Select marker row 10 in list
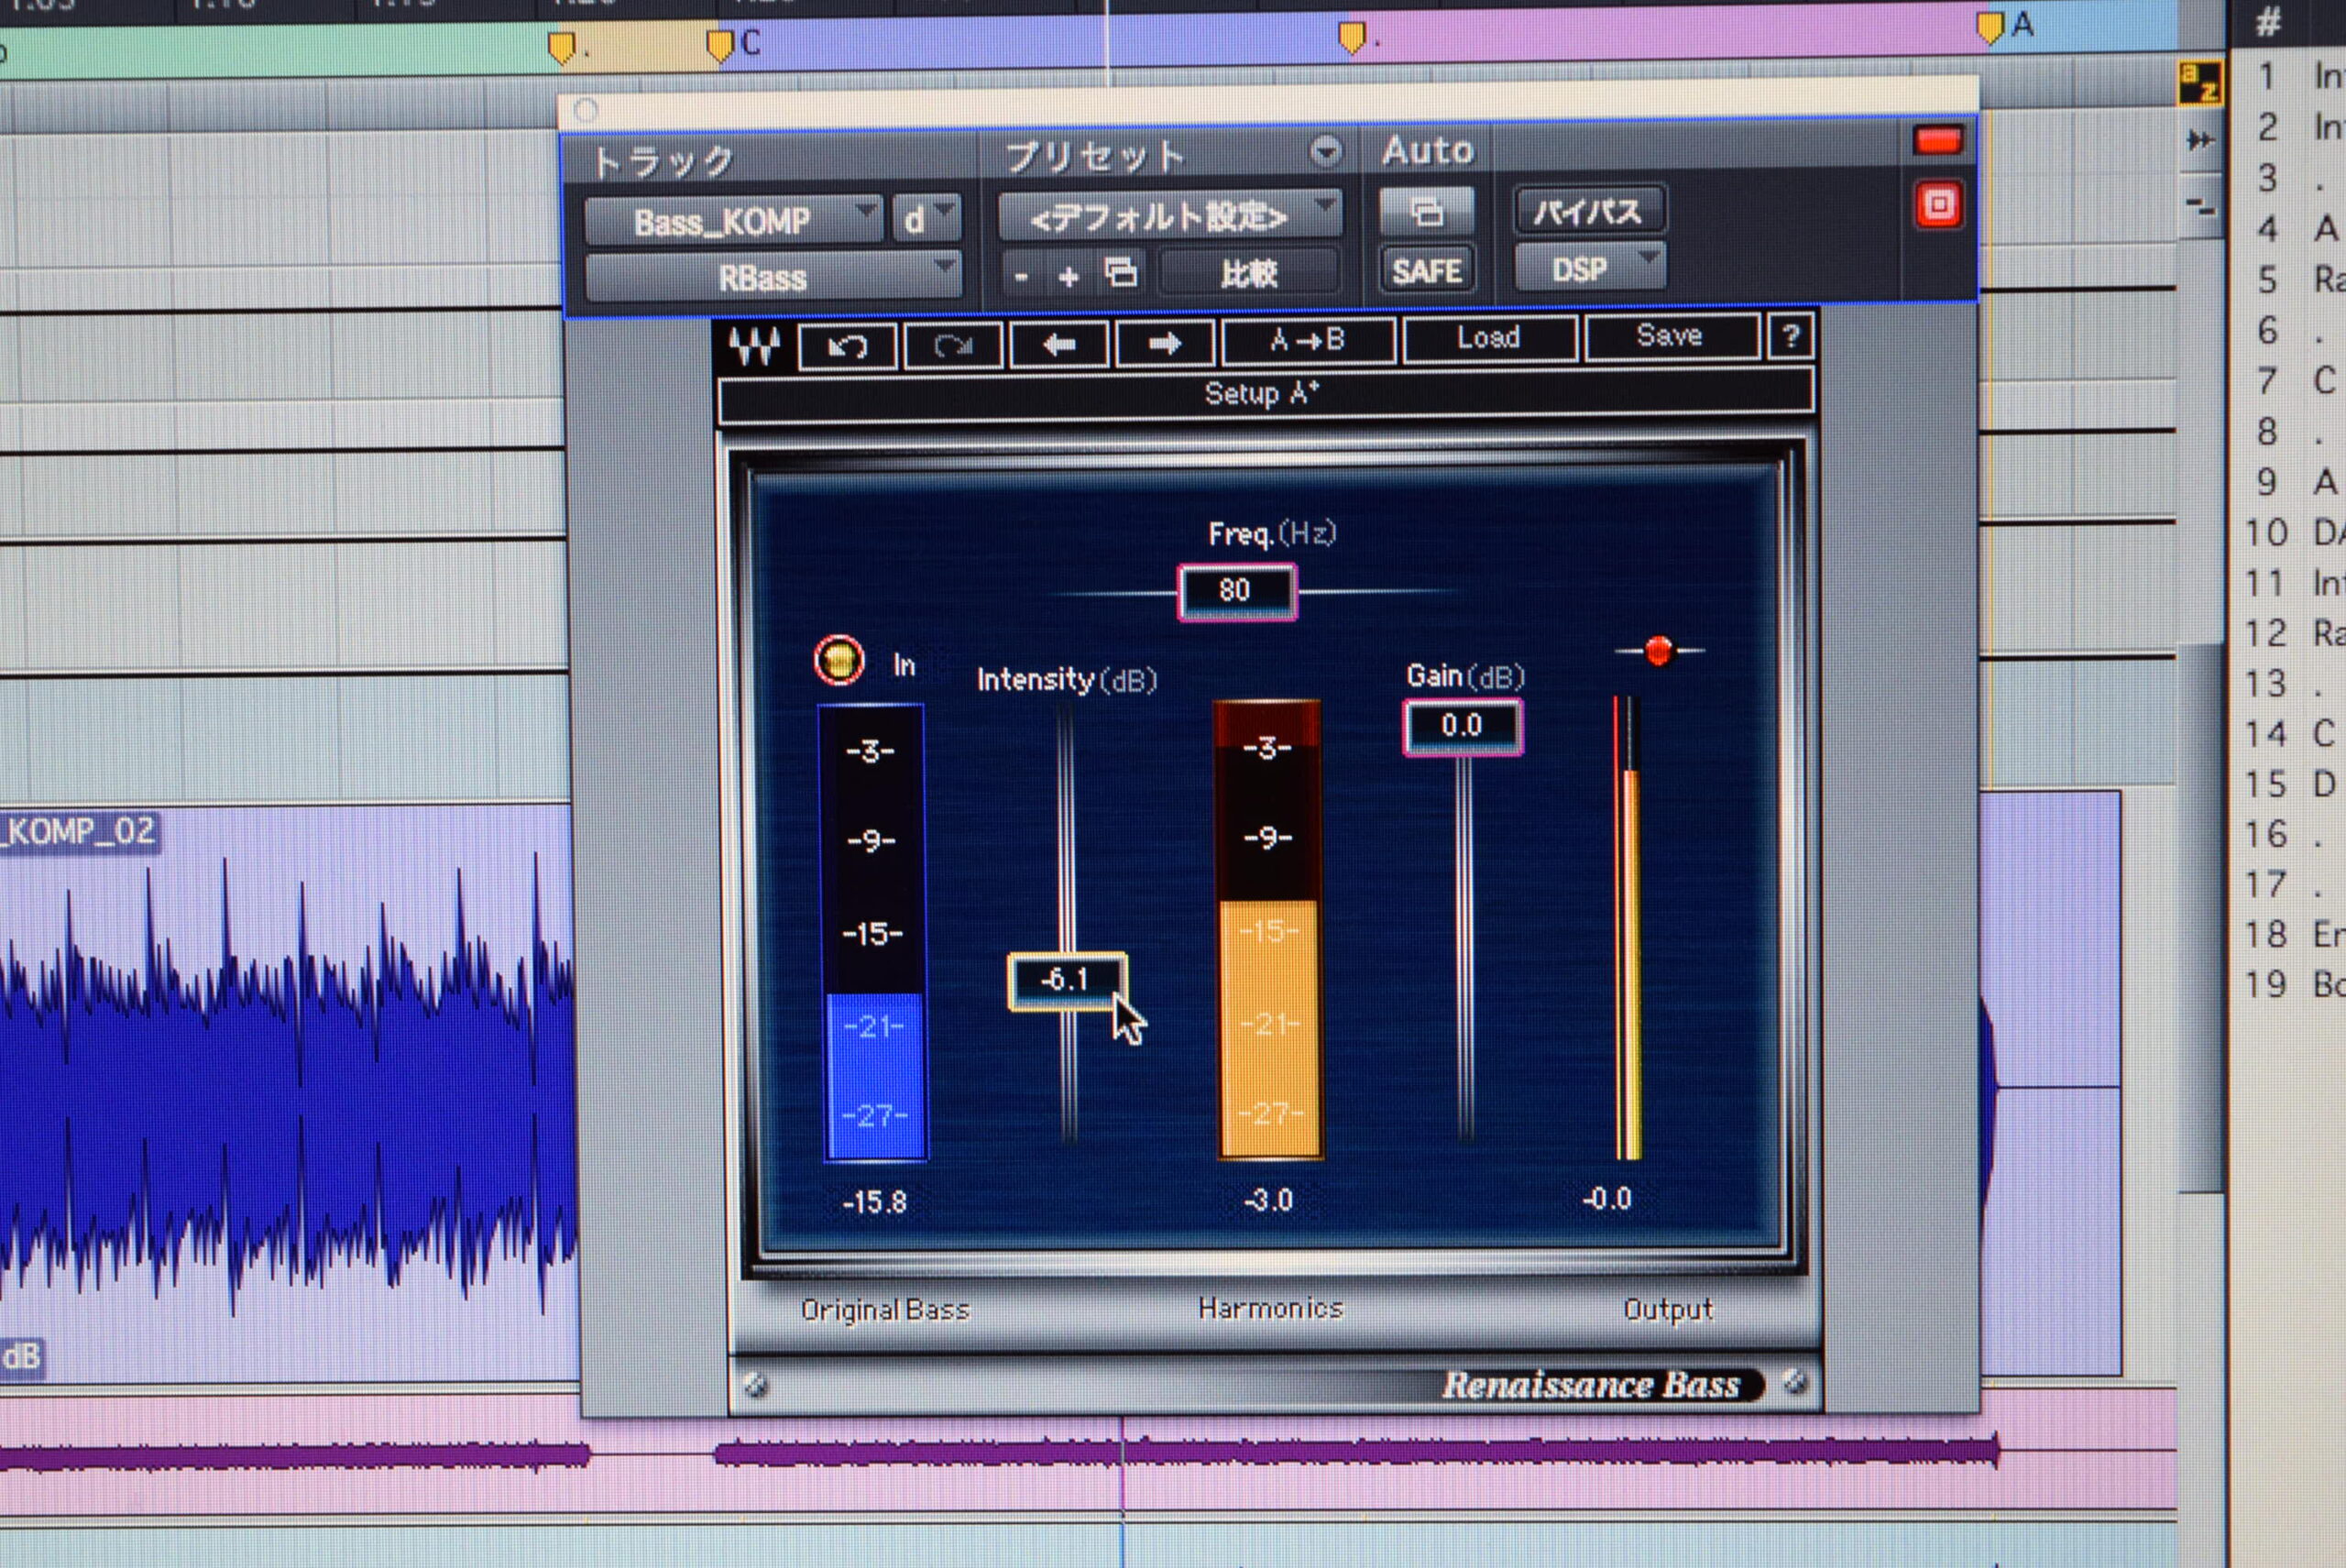Screen dimensions: 2346x1568 2292,533
